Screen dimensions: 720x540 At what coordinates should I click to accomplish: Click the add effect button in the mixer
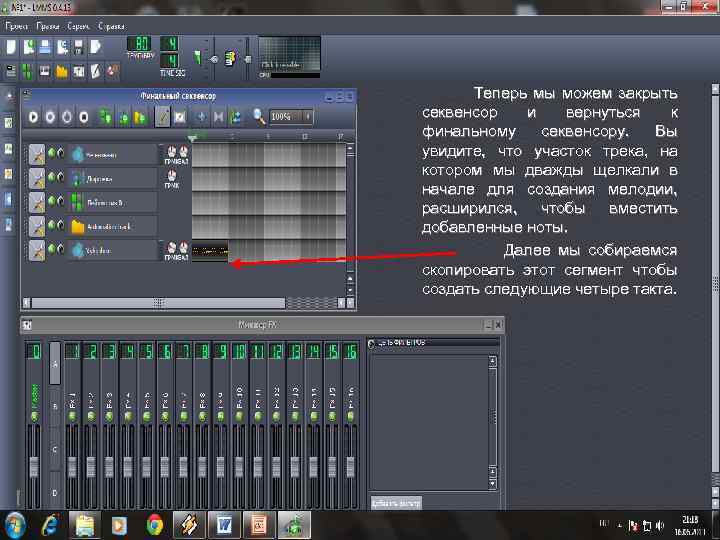(396, 503)
